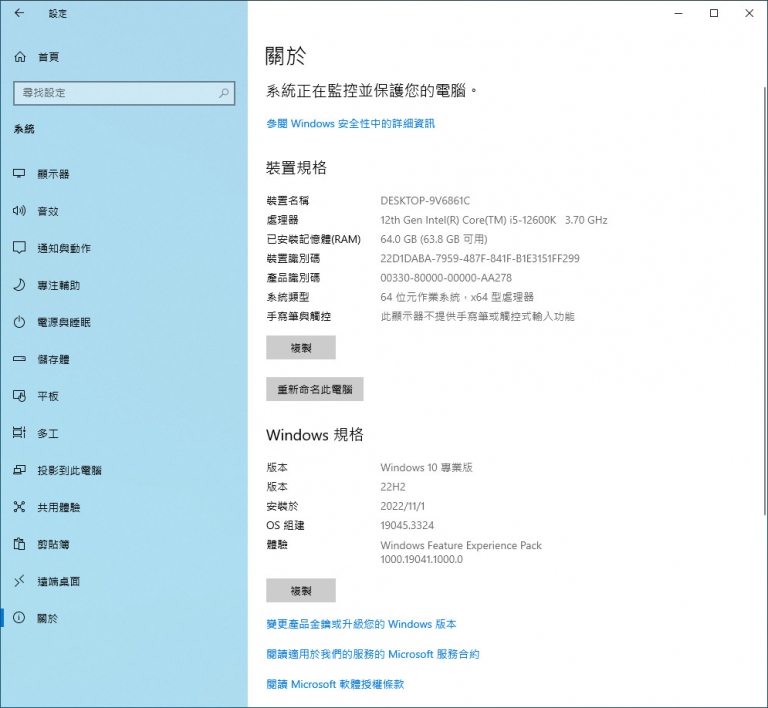Minimize the Settings window
Viewport: 768px width, 708px height.
(x=678, y=13)
